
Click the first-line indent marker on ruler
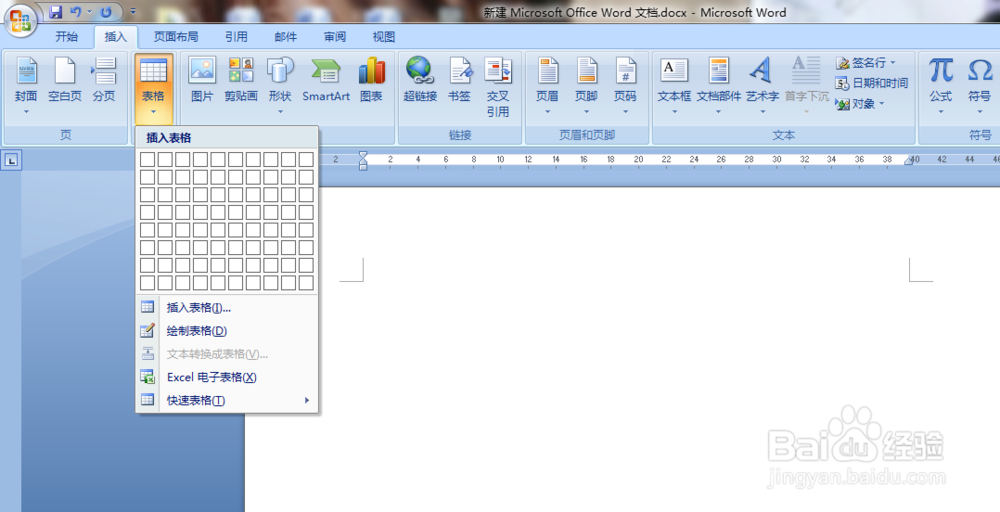(x=363, y=155)
